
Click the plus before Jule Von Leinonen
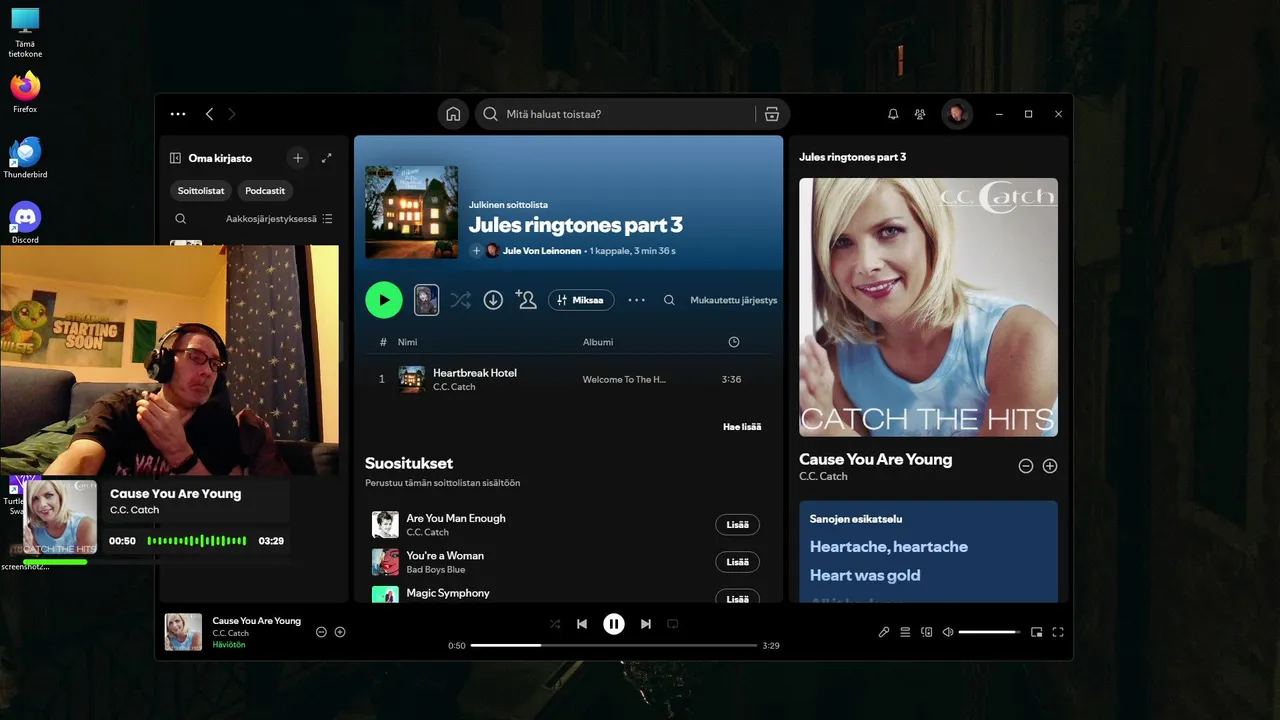coord(476,251)
